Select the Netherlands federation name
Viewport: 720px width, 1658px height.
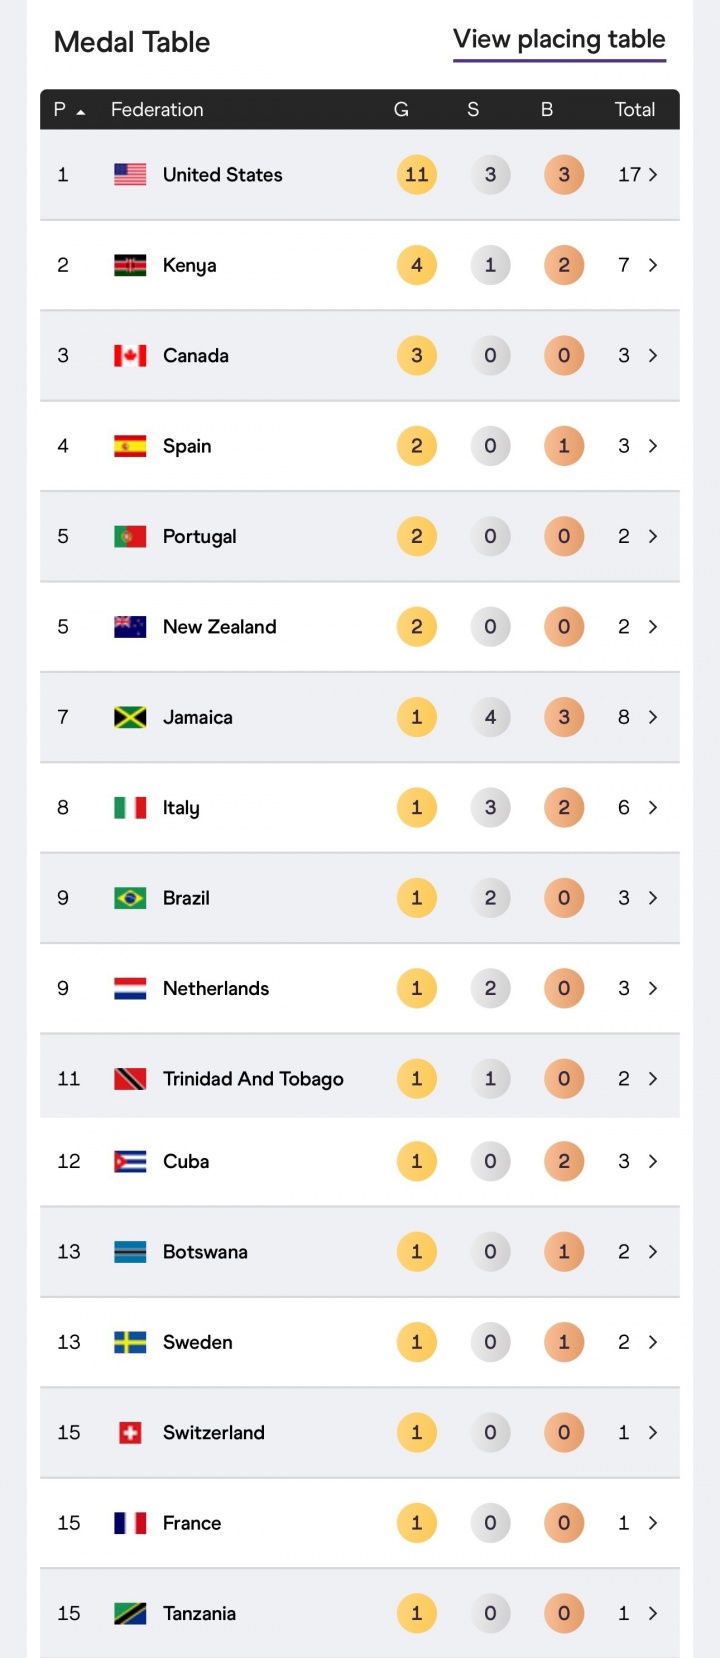coord(216,988)
